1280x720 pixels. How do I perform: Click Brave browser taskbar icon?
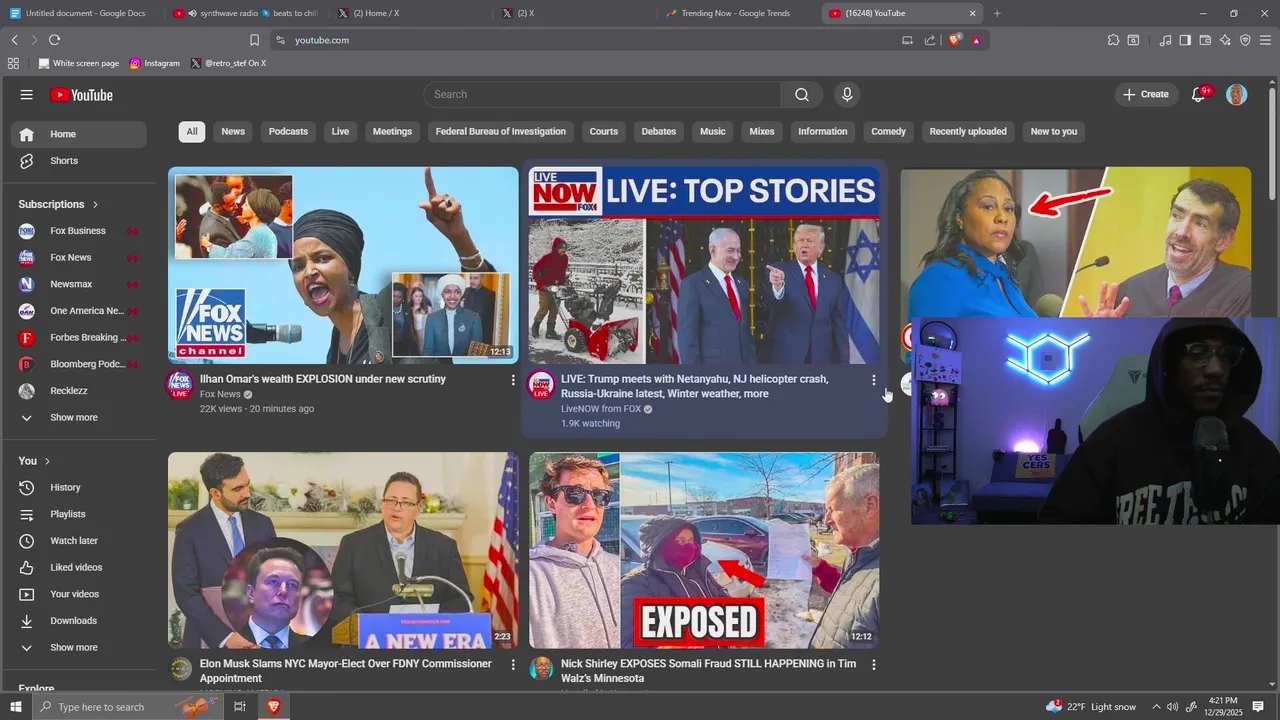tap(273, 707)
